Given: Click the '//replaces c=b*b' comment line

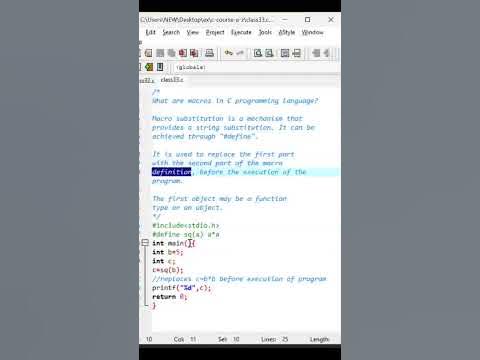Looking at the screenshot, I should [x=239, y=279].
